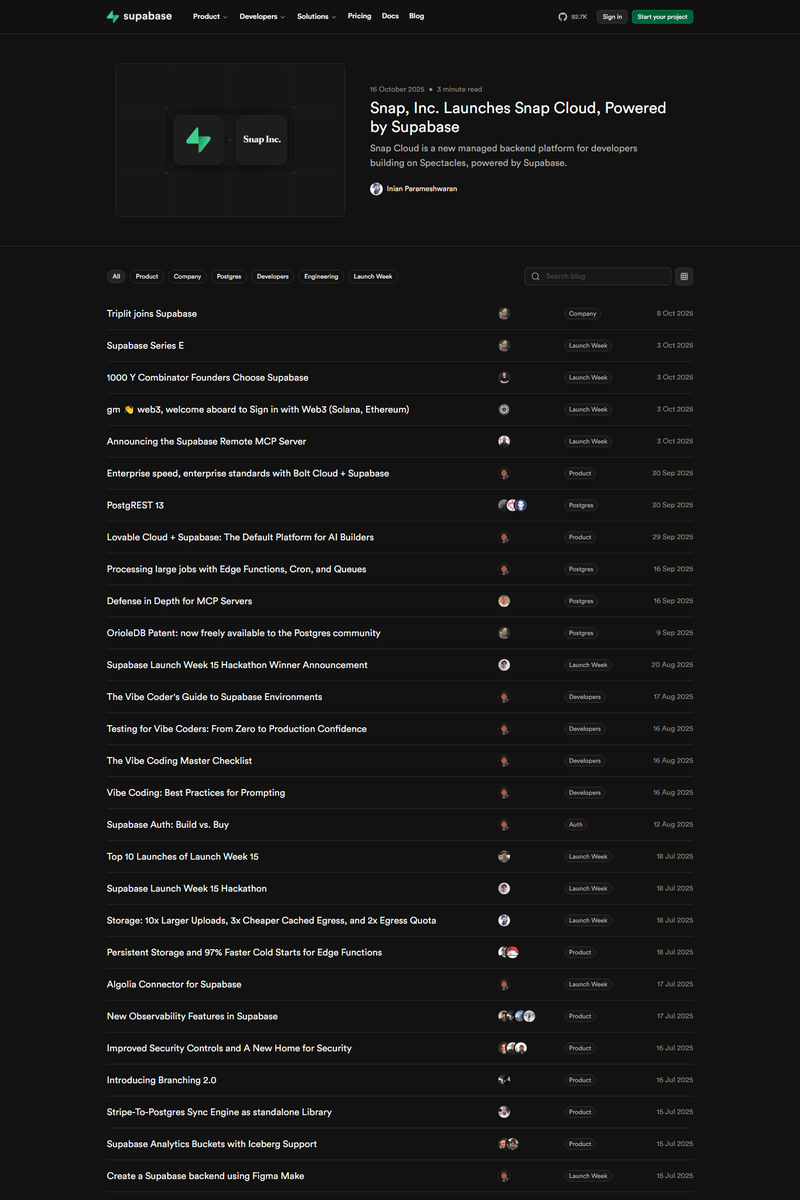The height and width of the screenshot is (1200, 800).
Task: Click author avatar in Hackathon Winner Announcement row
Action: [x=504, y=665]
